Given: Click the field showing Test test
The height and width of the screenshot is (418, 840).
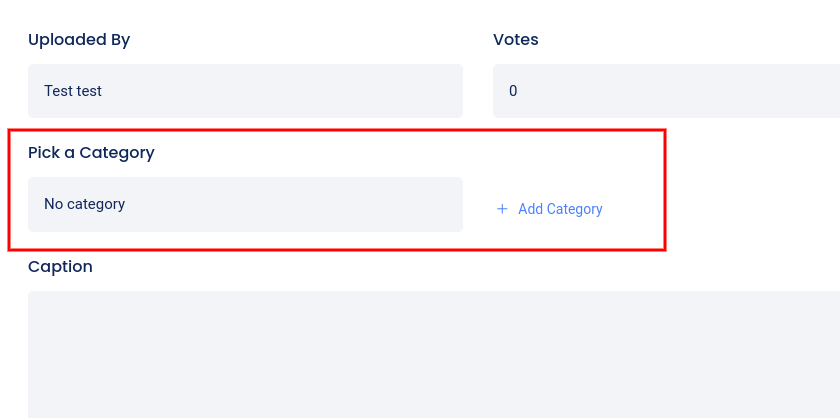Looking at the screenshot, I should click(245, 91).
